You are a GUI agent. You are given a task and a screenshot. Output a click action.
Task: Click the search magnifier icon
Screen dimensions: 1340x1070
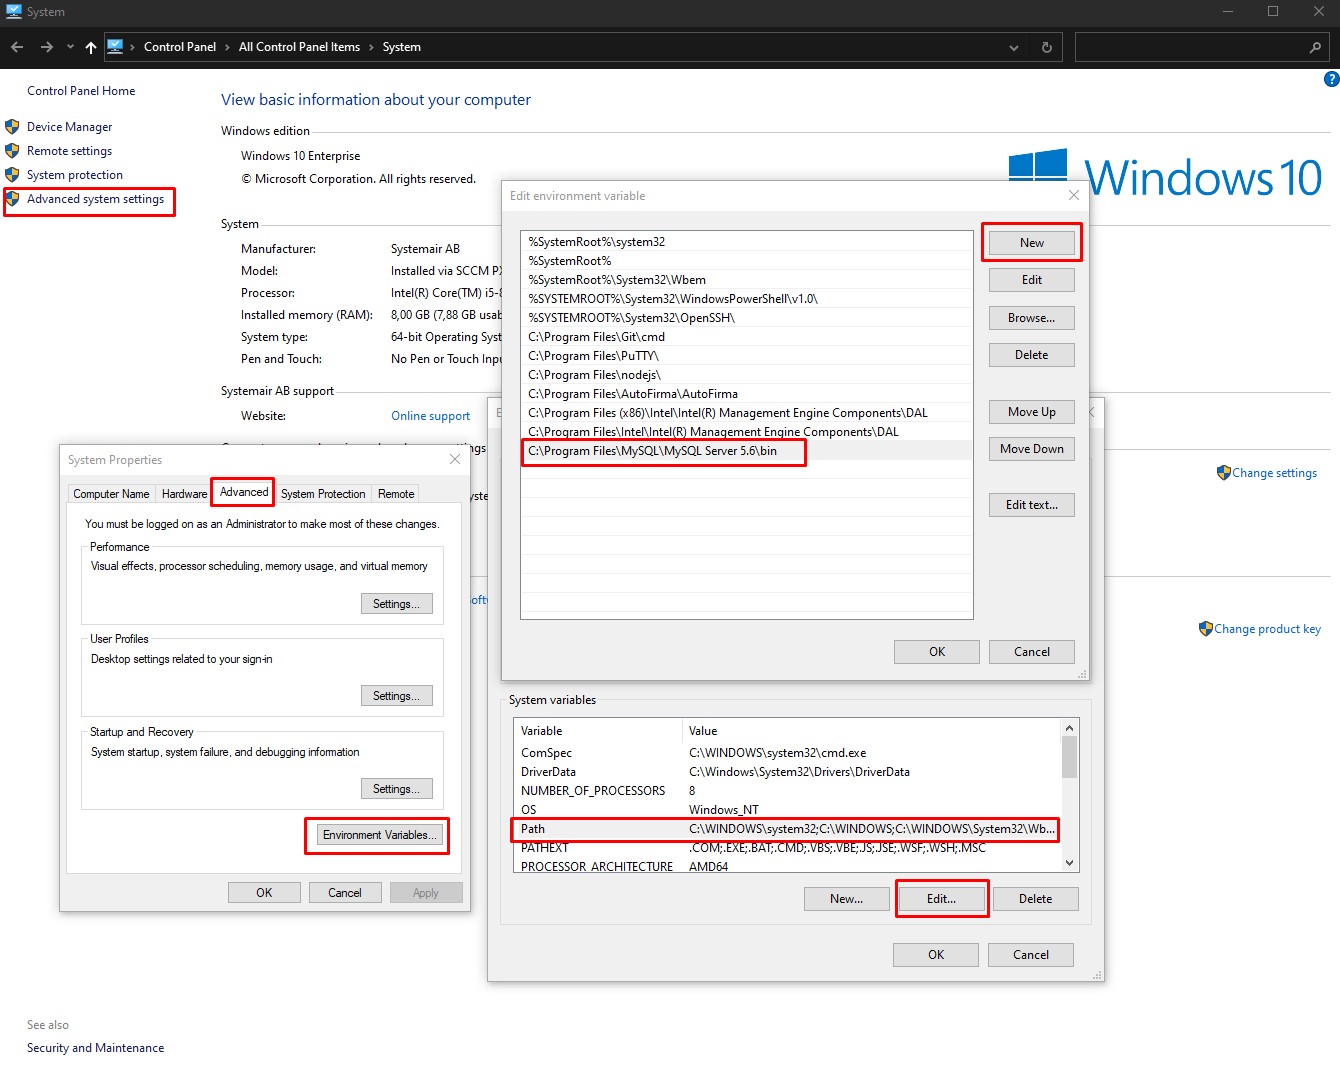1315,47
